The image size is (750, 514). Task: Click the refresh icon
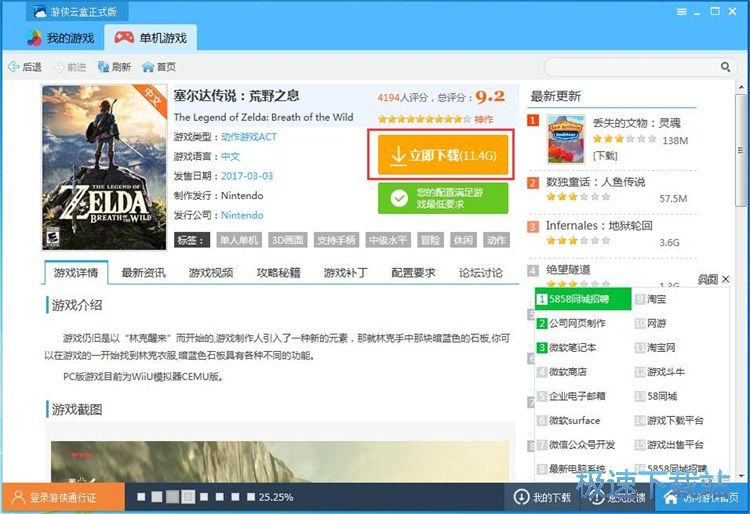103,67
